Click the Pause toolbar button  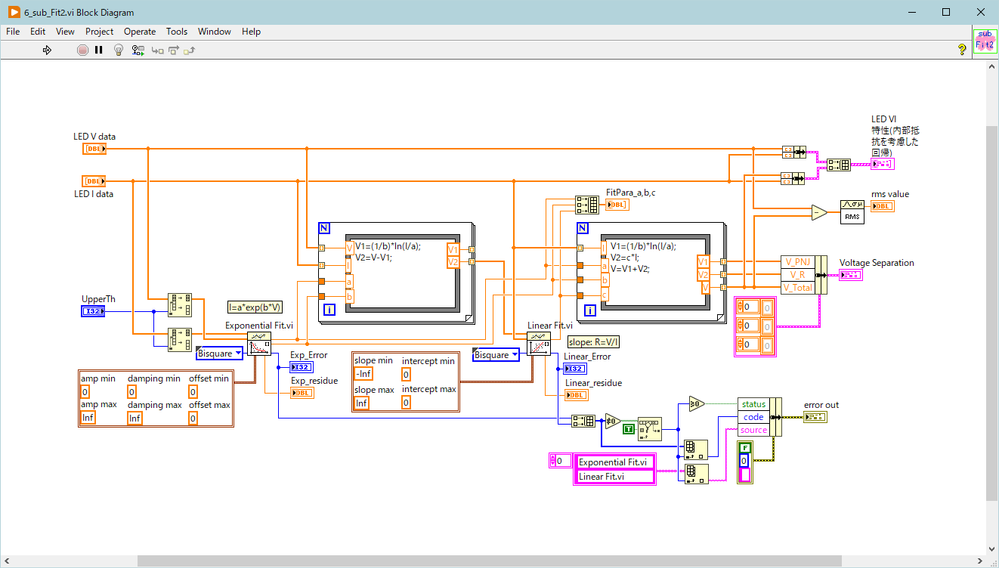click(99, 50)
